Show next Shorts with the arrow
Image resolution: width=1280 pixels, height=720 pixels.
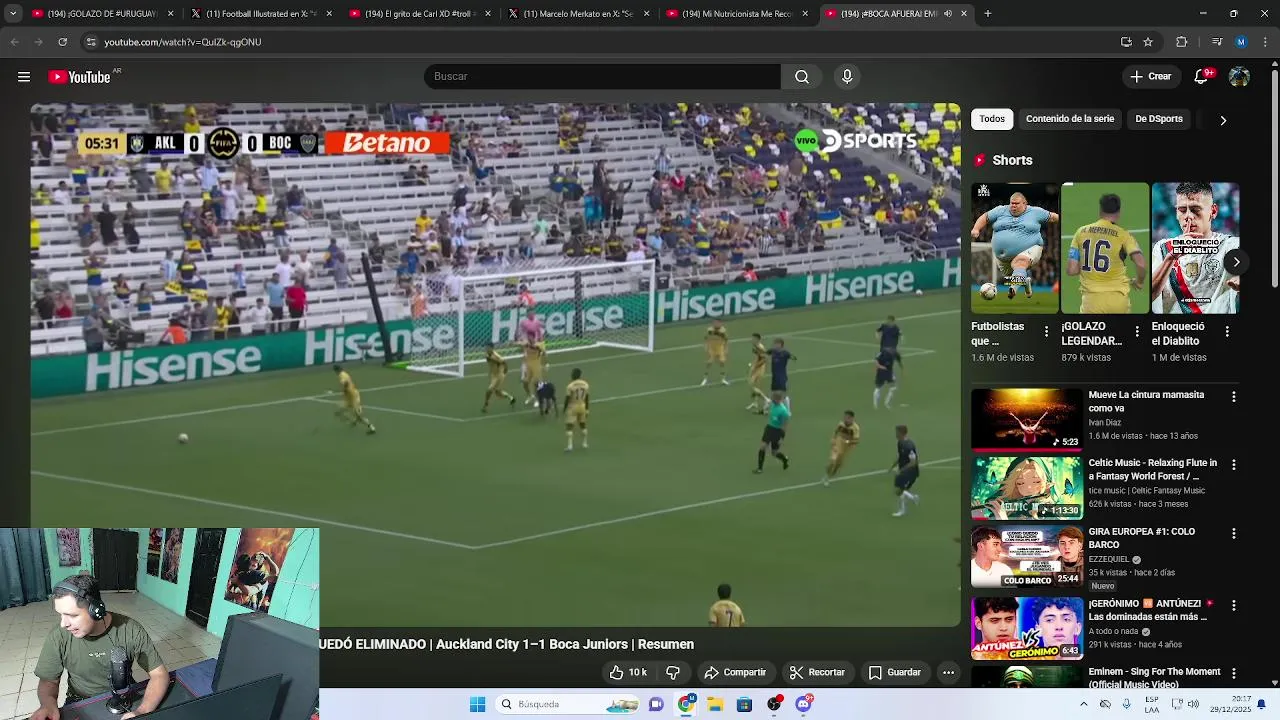[x=1236, y=262]
